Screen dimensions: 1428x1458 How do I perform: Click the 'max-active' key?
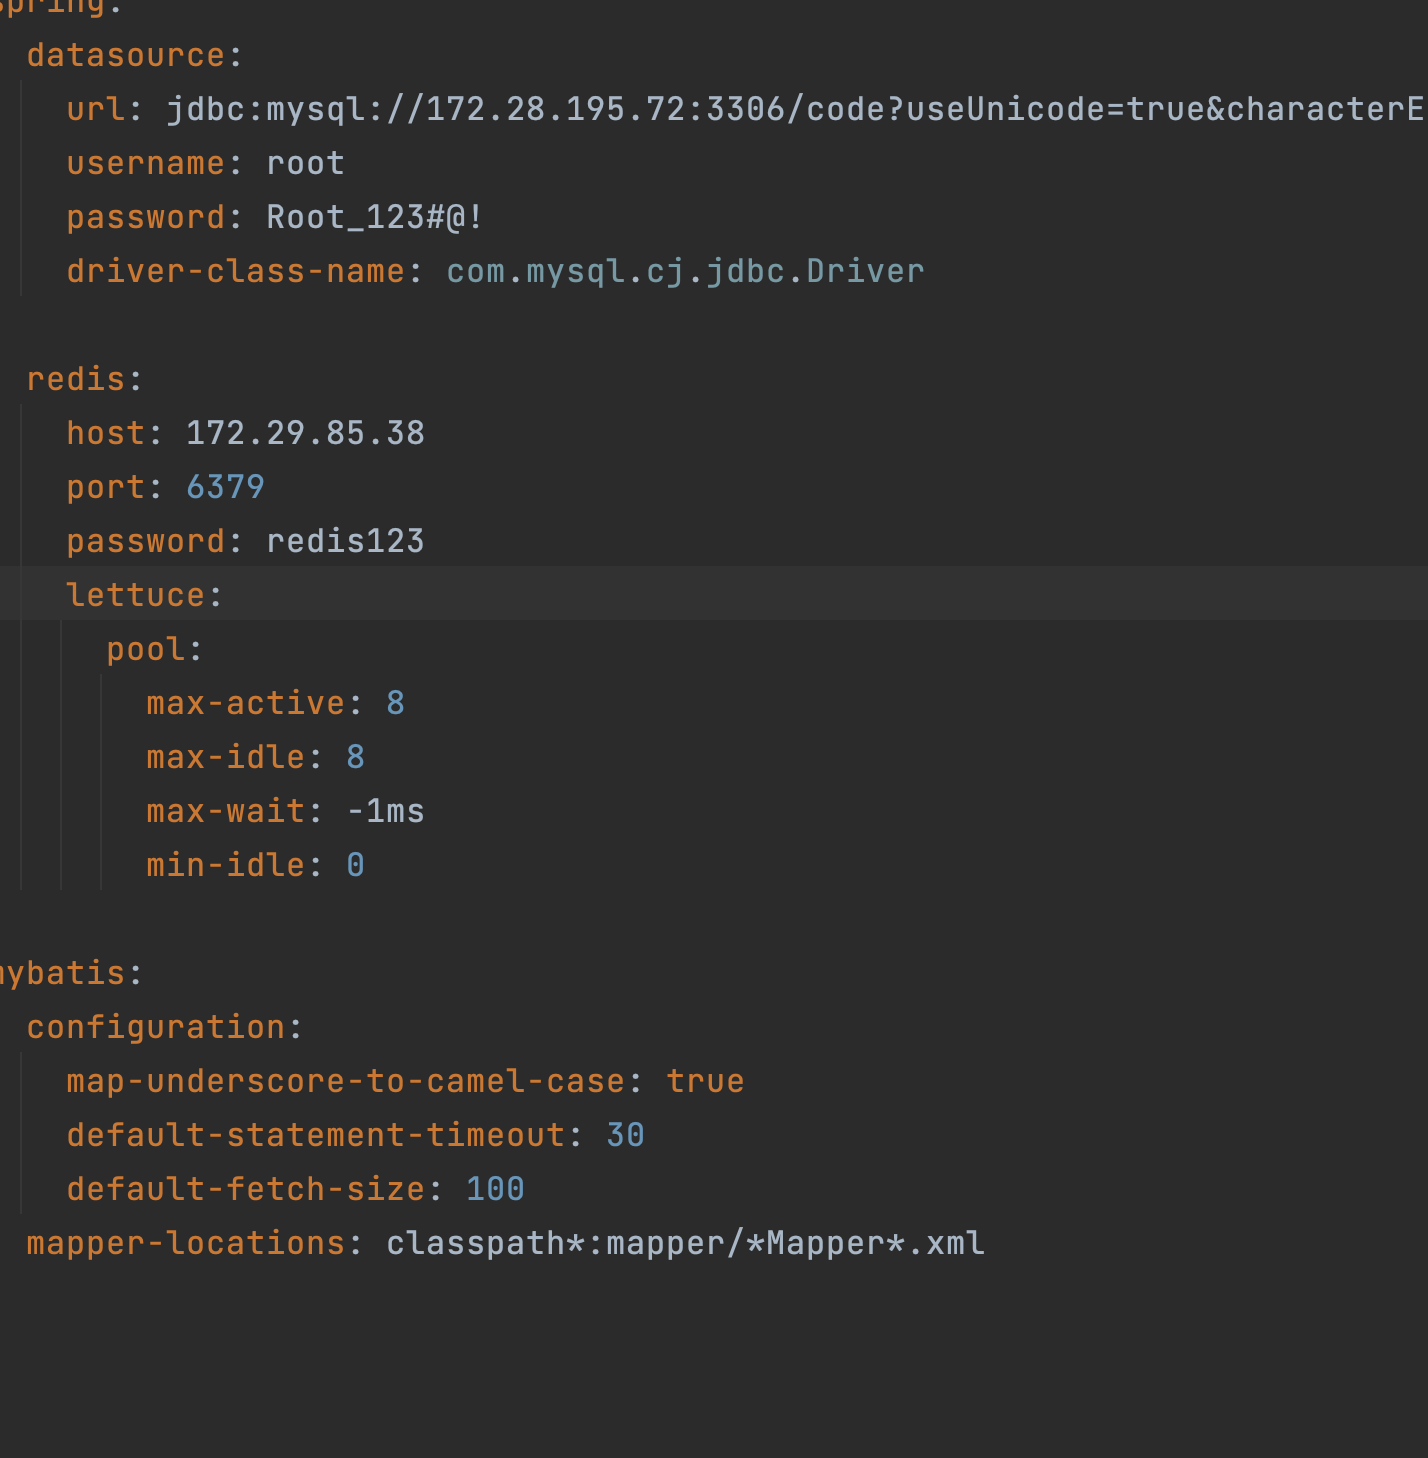[x=246, y=703]
